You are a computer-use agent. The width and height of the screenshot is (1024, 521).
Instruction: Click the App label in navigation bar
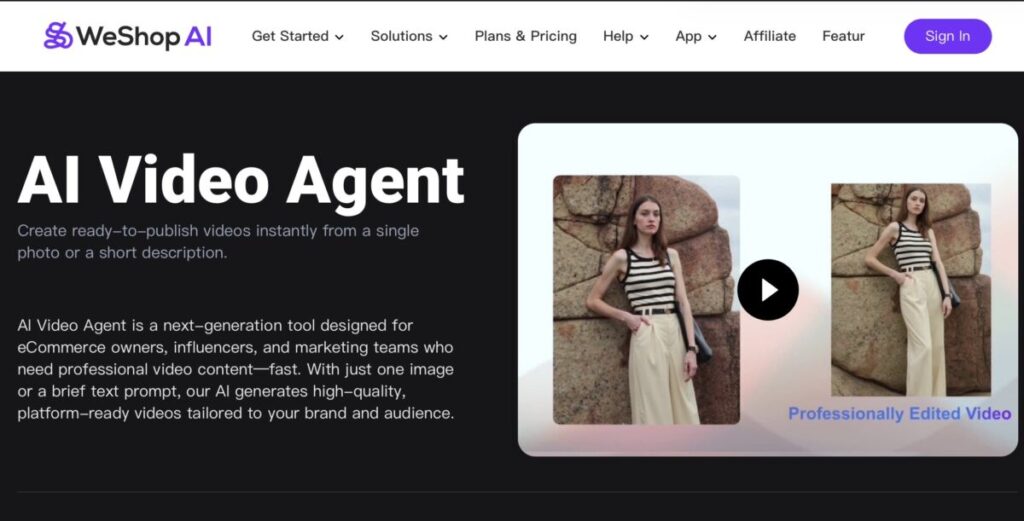(688, 36)
